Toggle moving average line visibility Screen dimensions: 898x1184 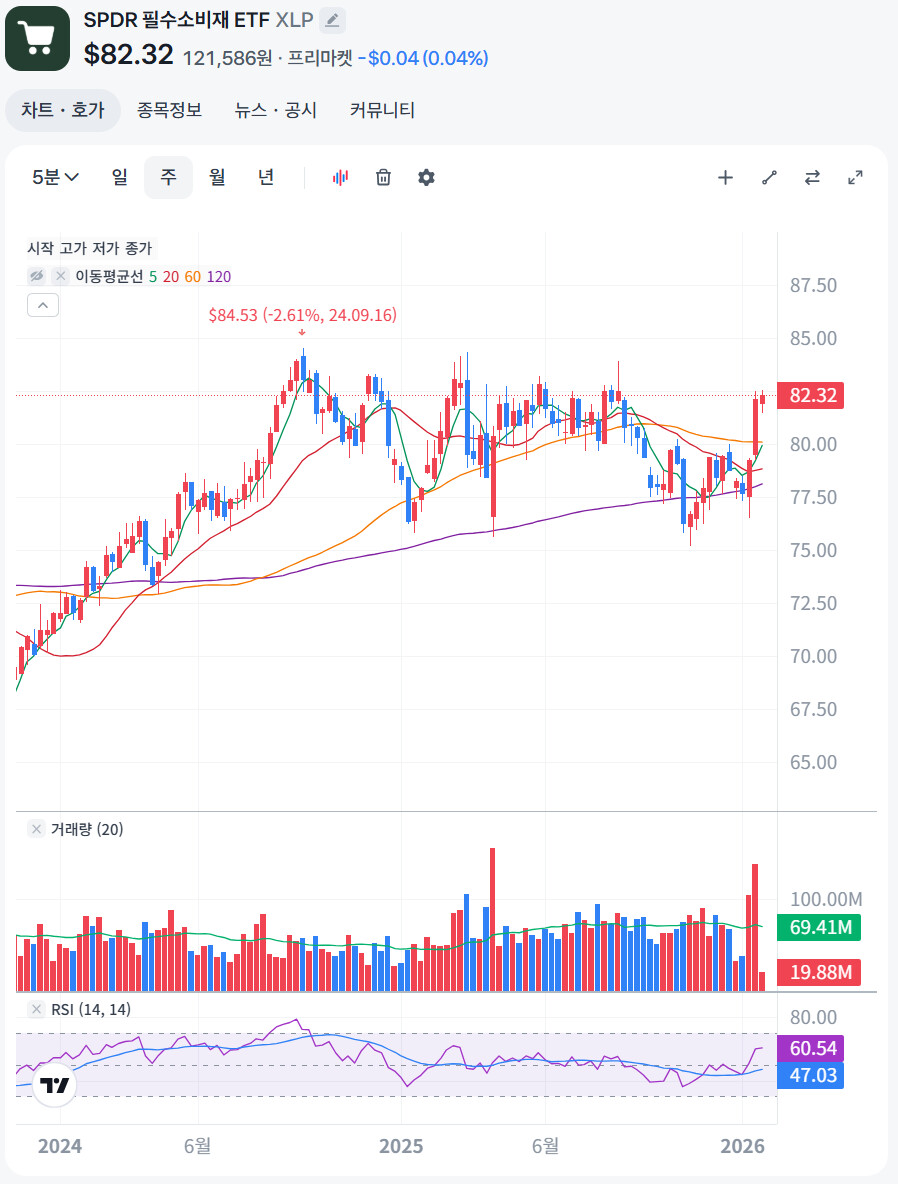coord(37,276)
